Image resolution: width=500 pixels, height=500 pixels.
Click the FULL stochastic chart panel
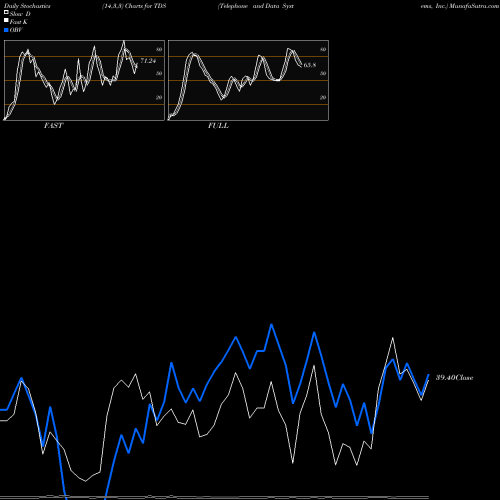tap(248, 80)
